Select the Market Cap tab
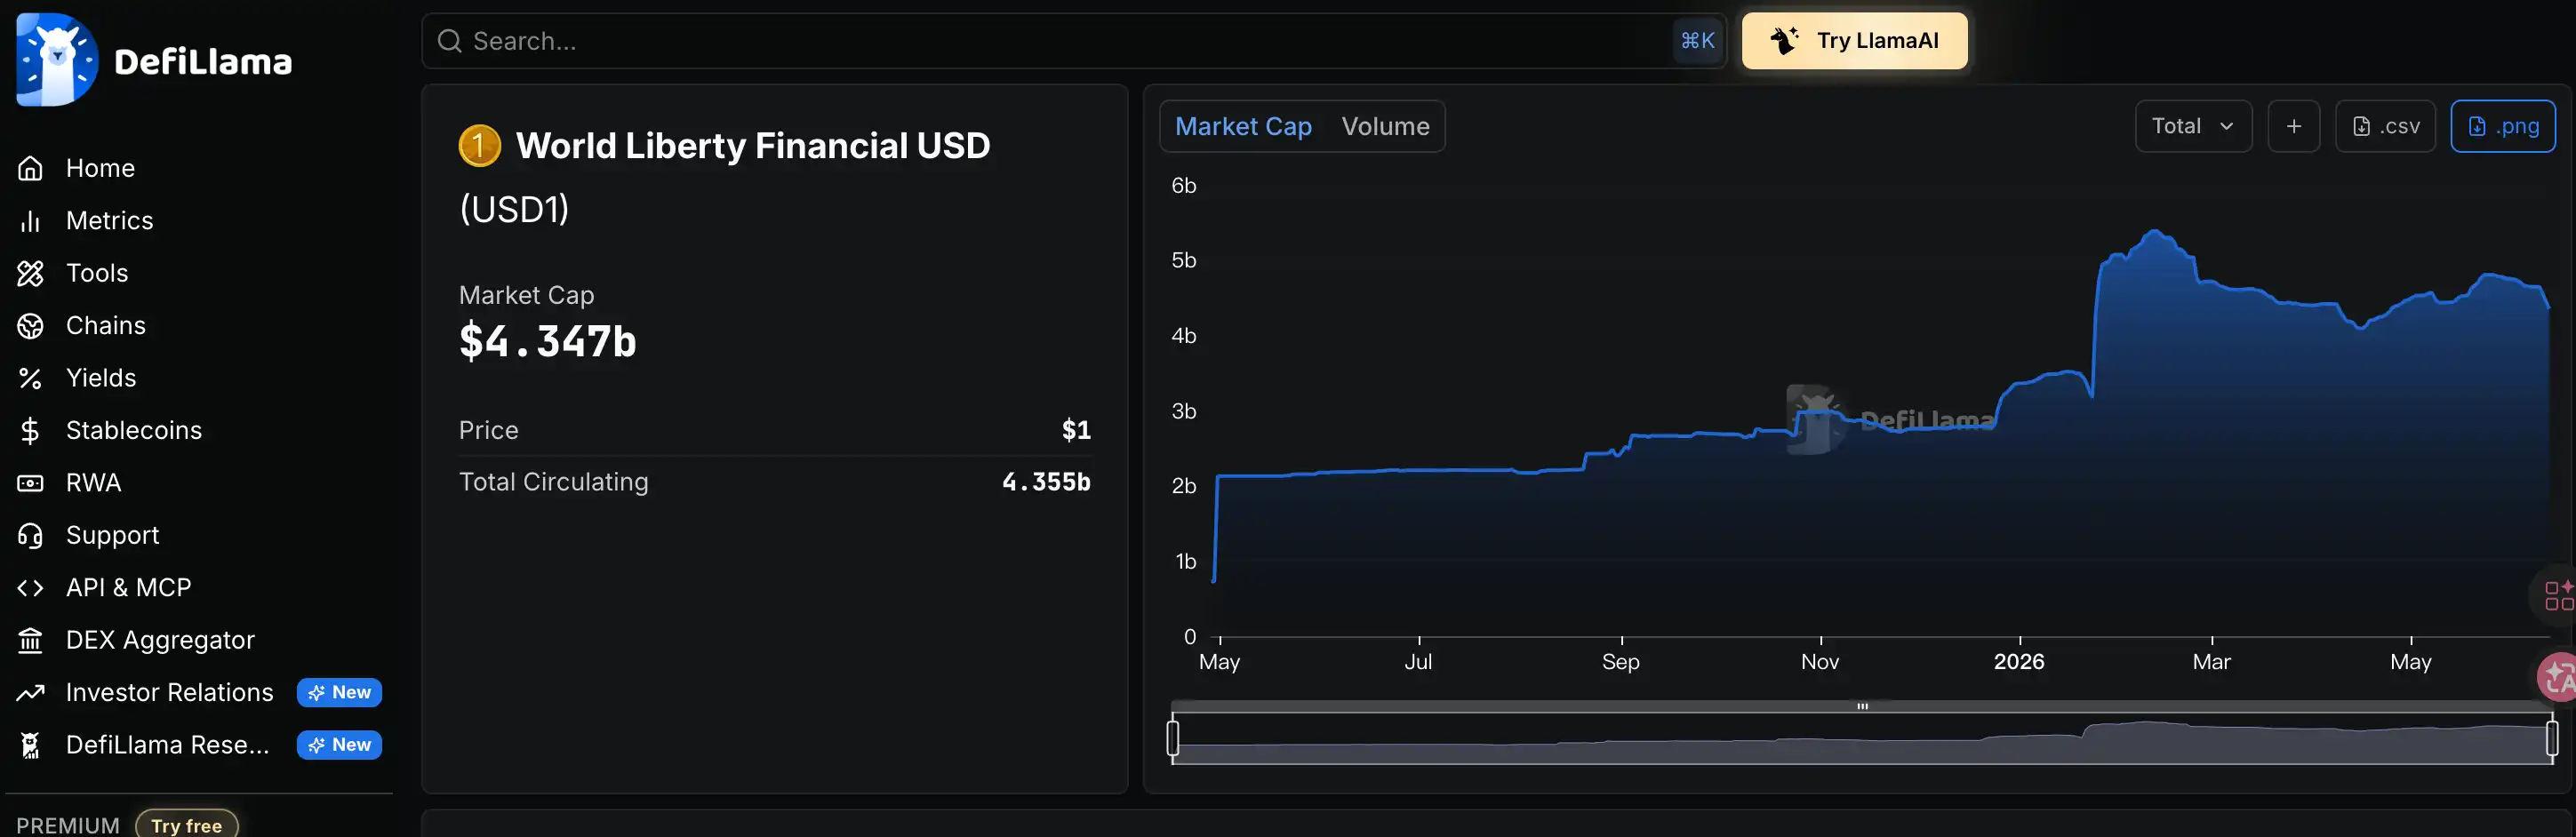The image size is (2576, 837). pos(1243,126)
